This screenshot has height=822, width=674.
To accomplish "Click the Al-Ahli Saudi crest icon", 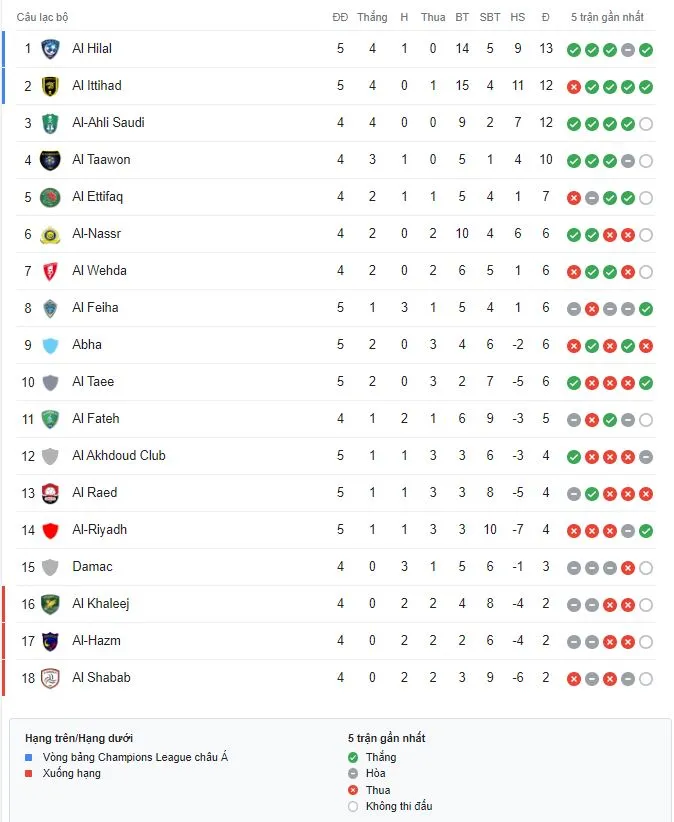I will 50,123.
